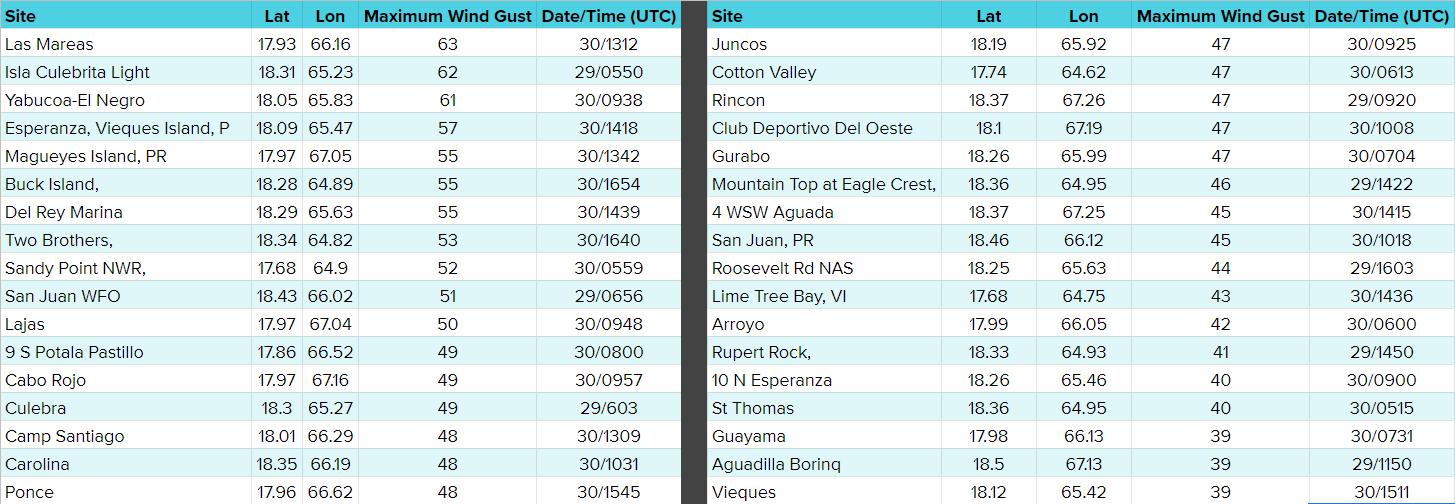
Task: Click the Site header above Las Mareas
Action: click(21, 16)
